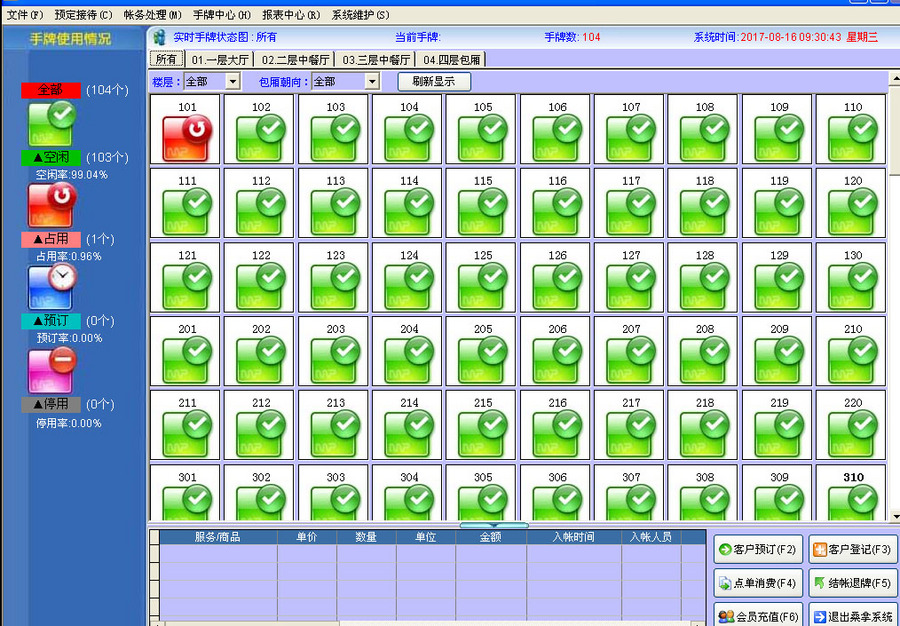Click the pink disabled status icon

click(52, 370)
